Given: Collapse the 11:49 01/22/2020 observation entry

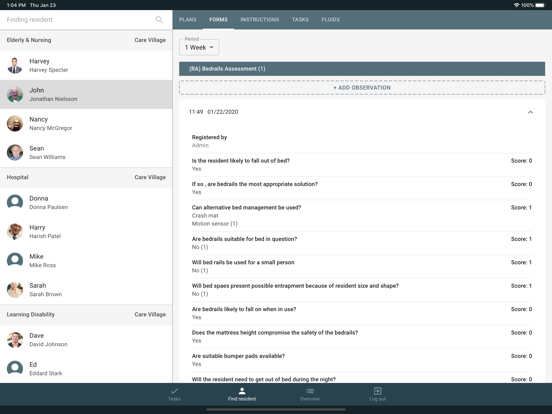Looking at the screenshot, I should (x=531, y=112).
